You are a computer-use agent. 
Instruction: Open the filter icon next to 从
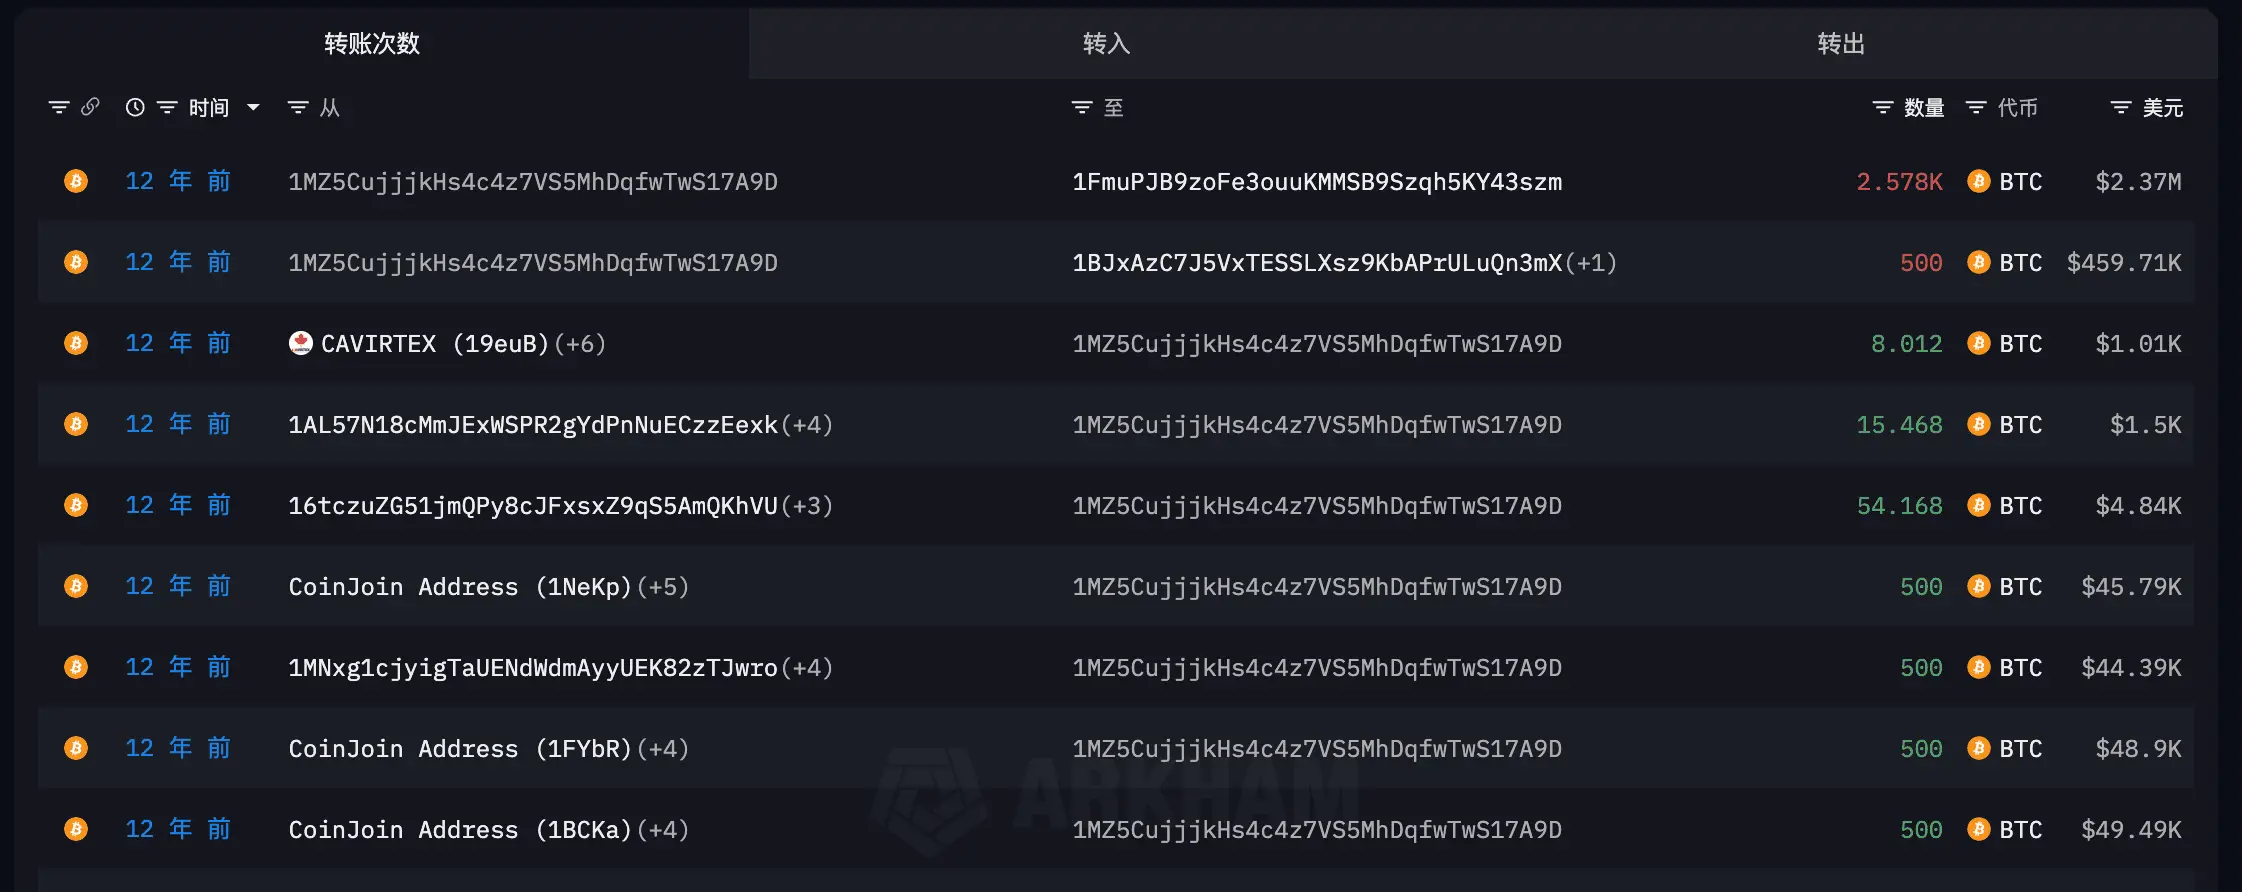pyautogui.click(x=298, y=107)
